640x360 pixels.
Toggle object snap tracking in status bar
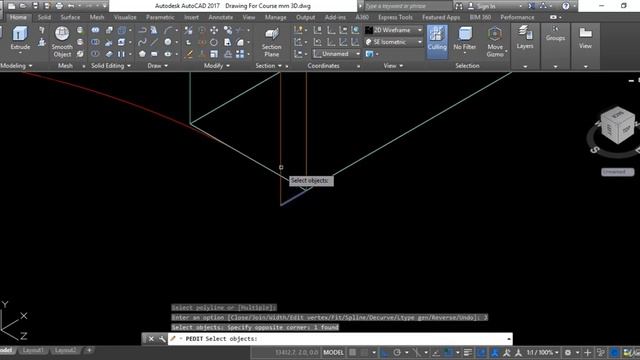(436, 352)
